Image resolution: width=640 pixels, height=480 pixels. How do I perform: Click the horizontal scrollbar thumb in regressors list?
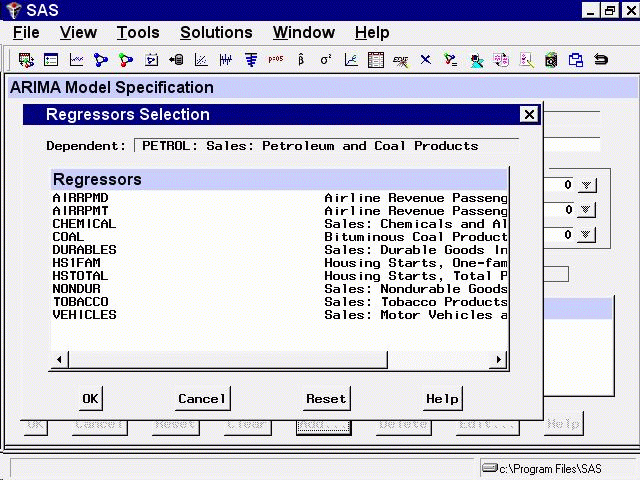[228, 360]
